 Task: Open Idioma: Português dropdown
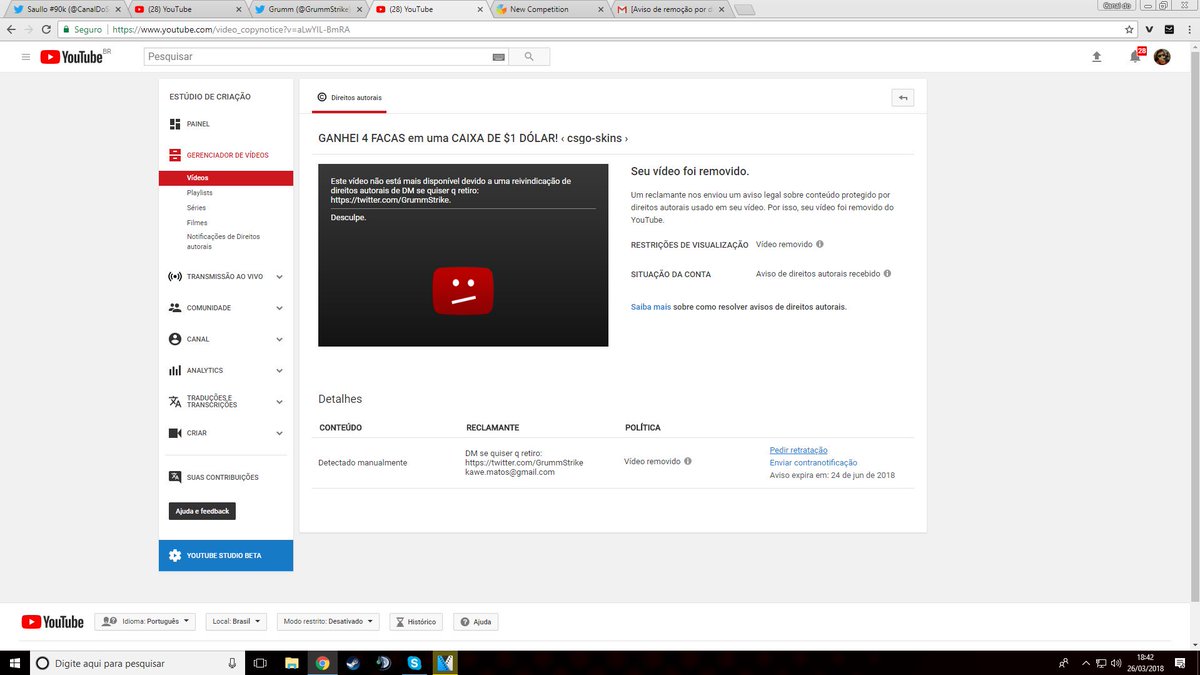[145, 621]
